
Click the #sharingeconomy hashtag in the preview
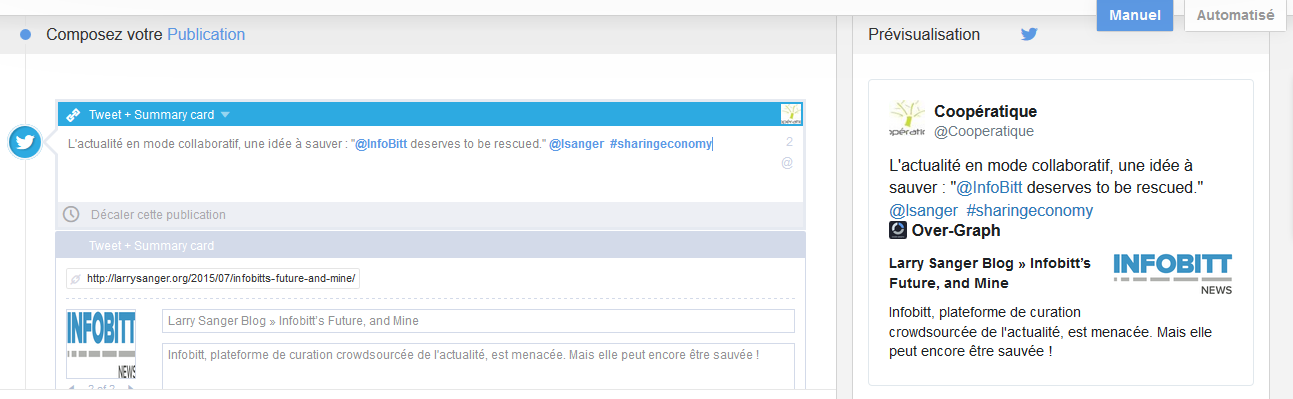[x=1029, y=210]
